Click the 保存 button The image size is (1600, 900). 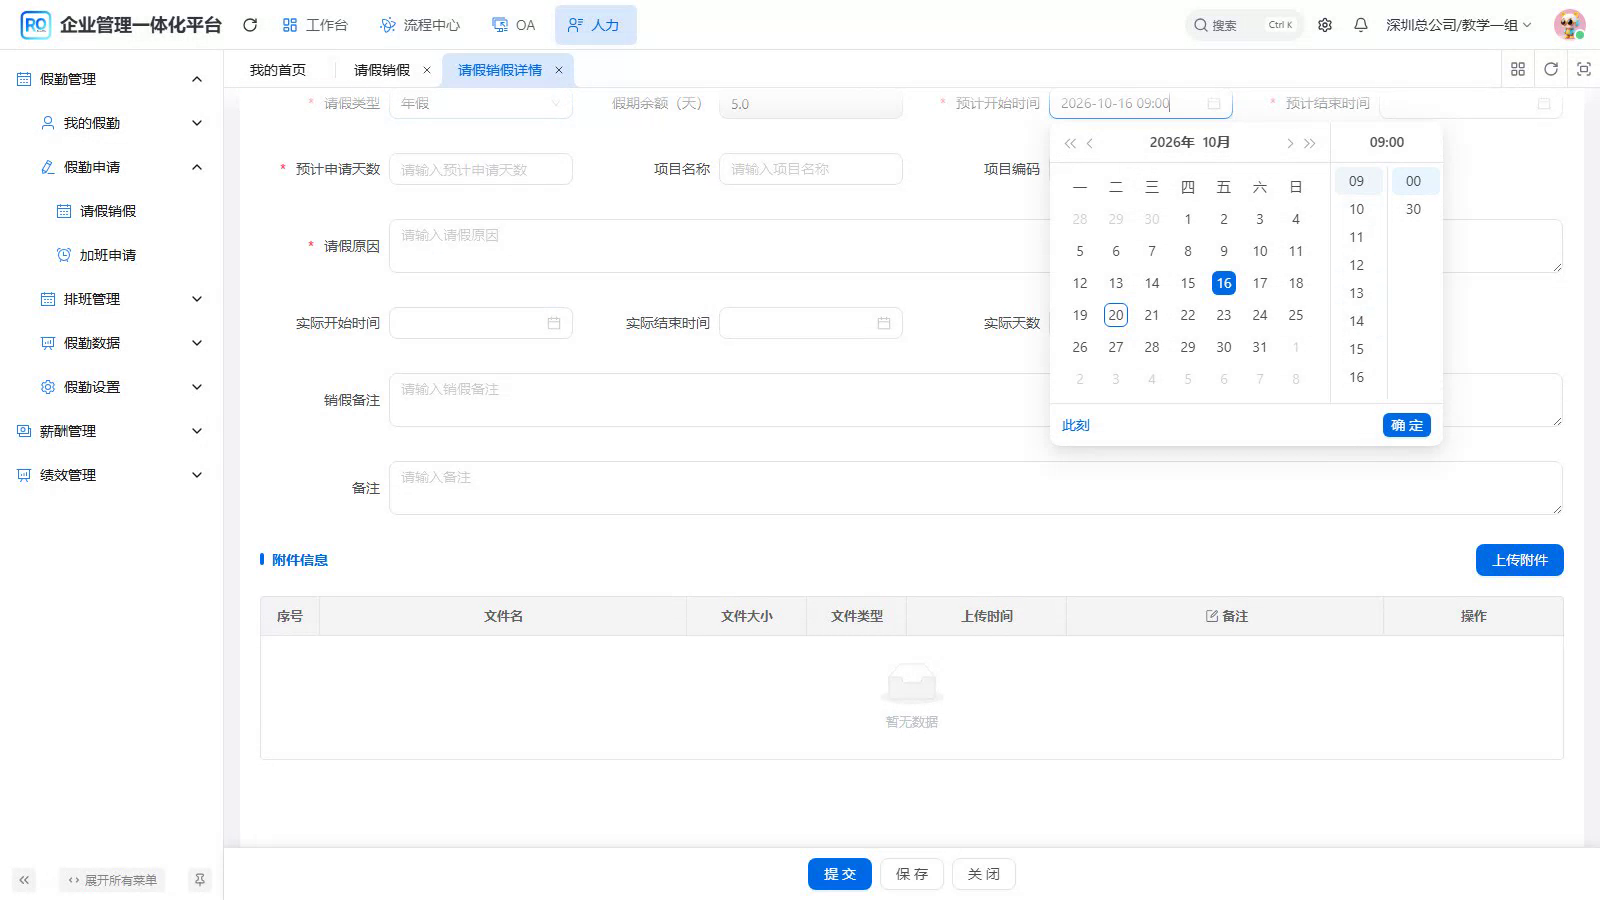click(912, 874)
